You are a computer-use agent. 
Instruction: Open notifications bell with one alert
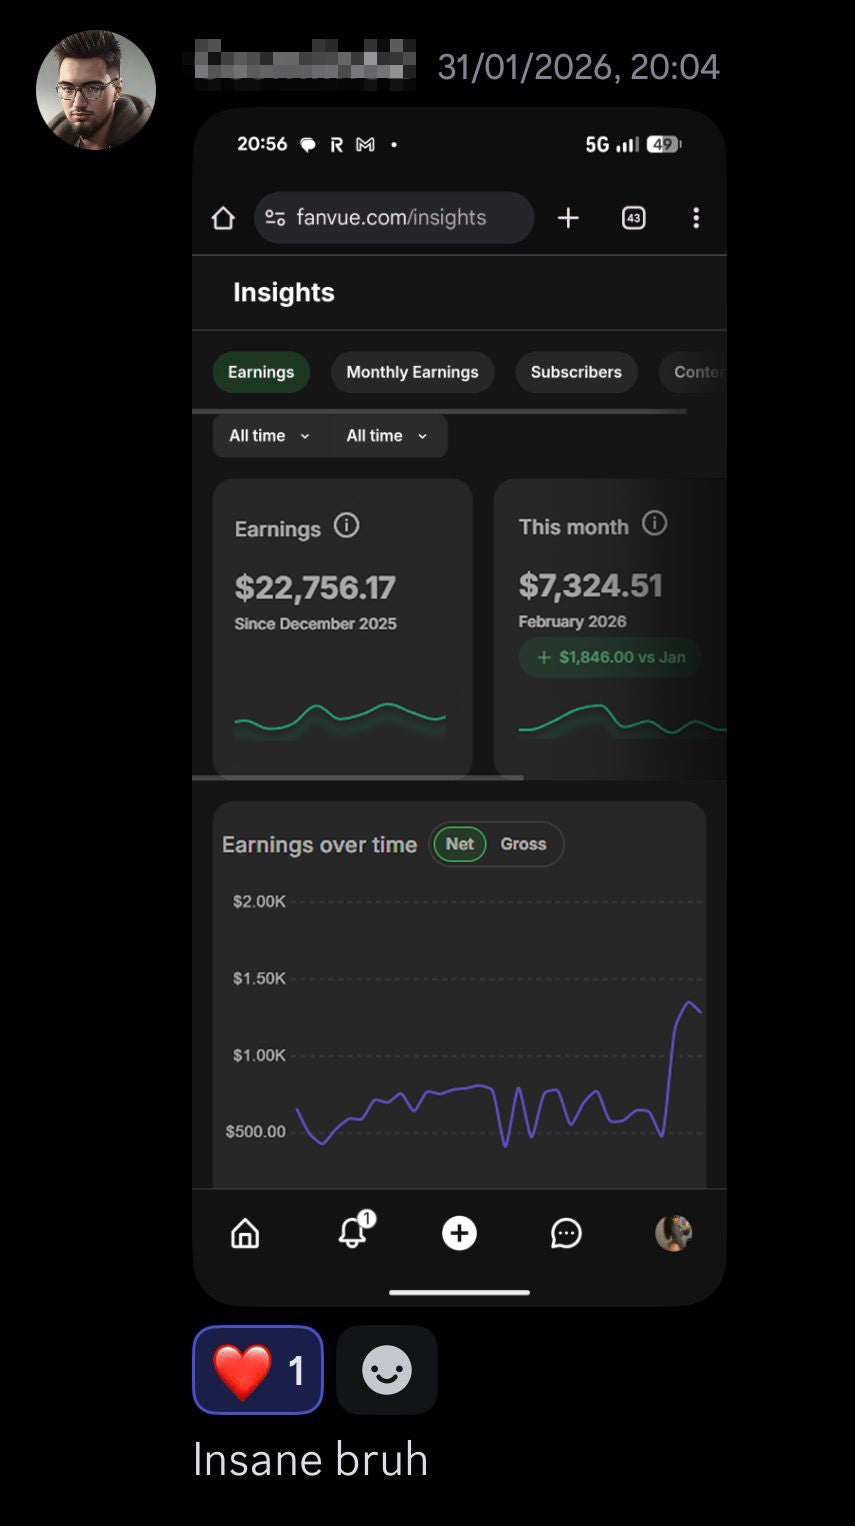coord(353,1233)
